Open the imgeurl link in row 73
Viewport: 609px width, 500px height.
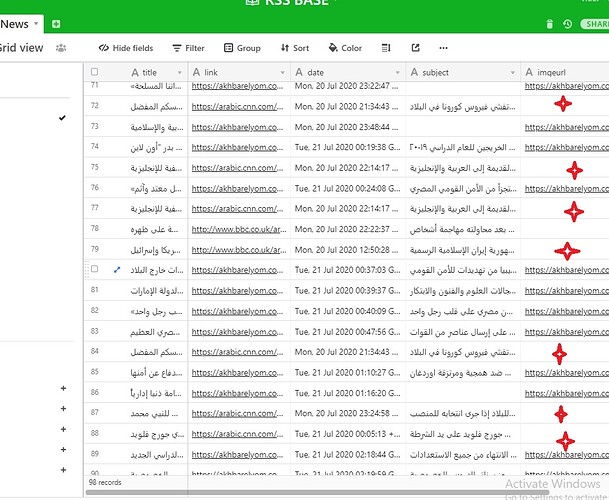tap(567, 127)
